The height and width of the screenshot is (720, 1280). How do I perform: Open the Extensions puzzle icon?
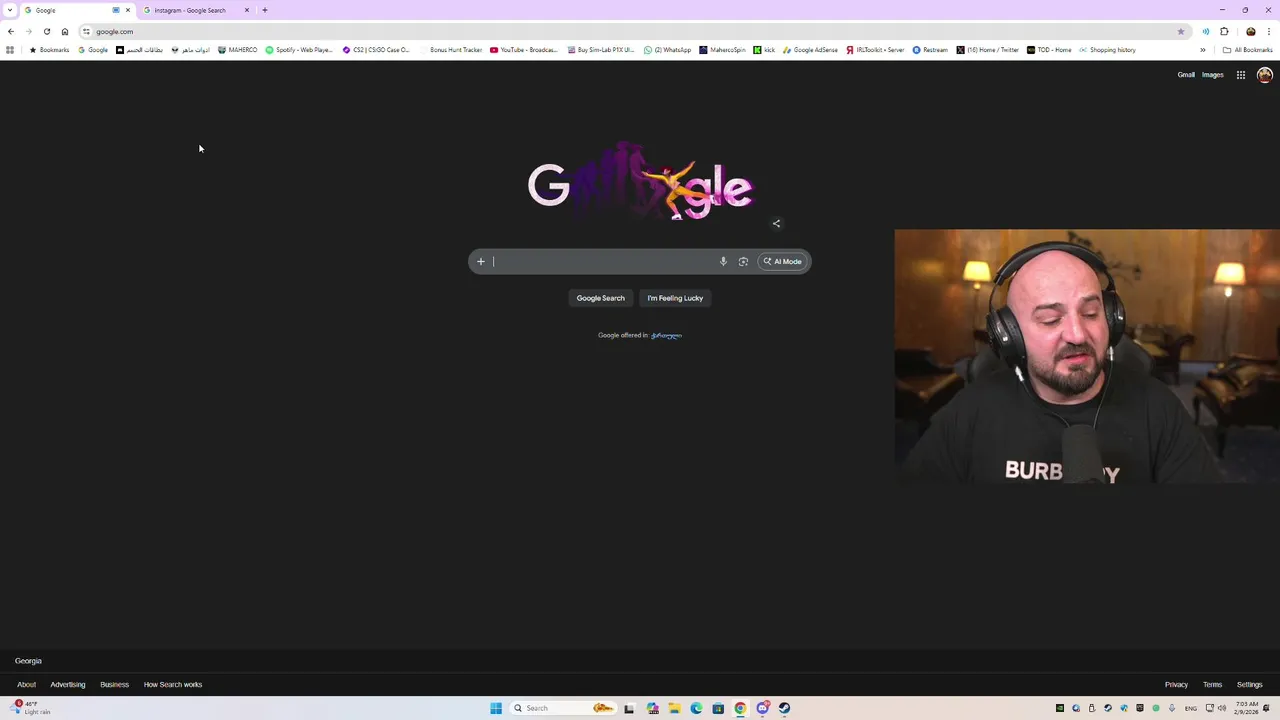point(1224,32)
